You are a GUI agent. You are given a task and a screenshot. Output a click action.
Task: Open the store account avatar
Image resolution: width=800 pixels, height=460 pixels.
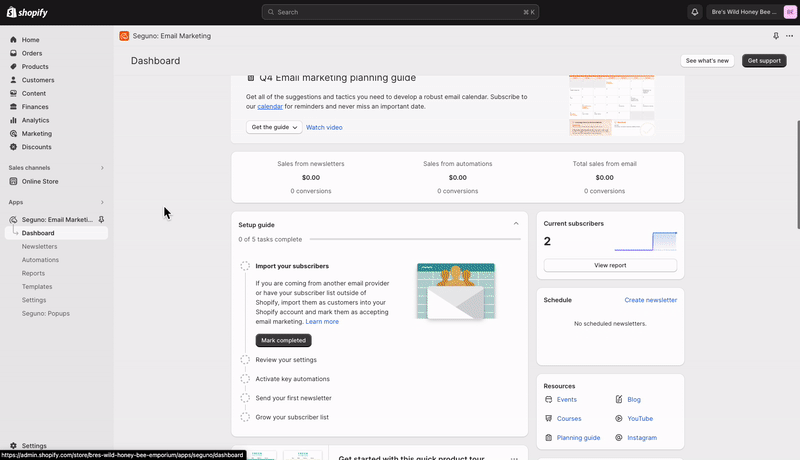[x=790, y=12]
